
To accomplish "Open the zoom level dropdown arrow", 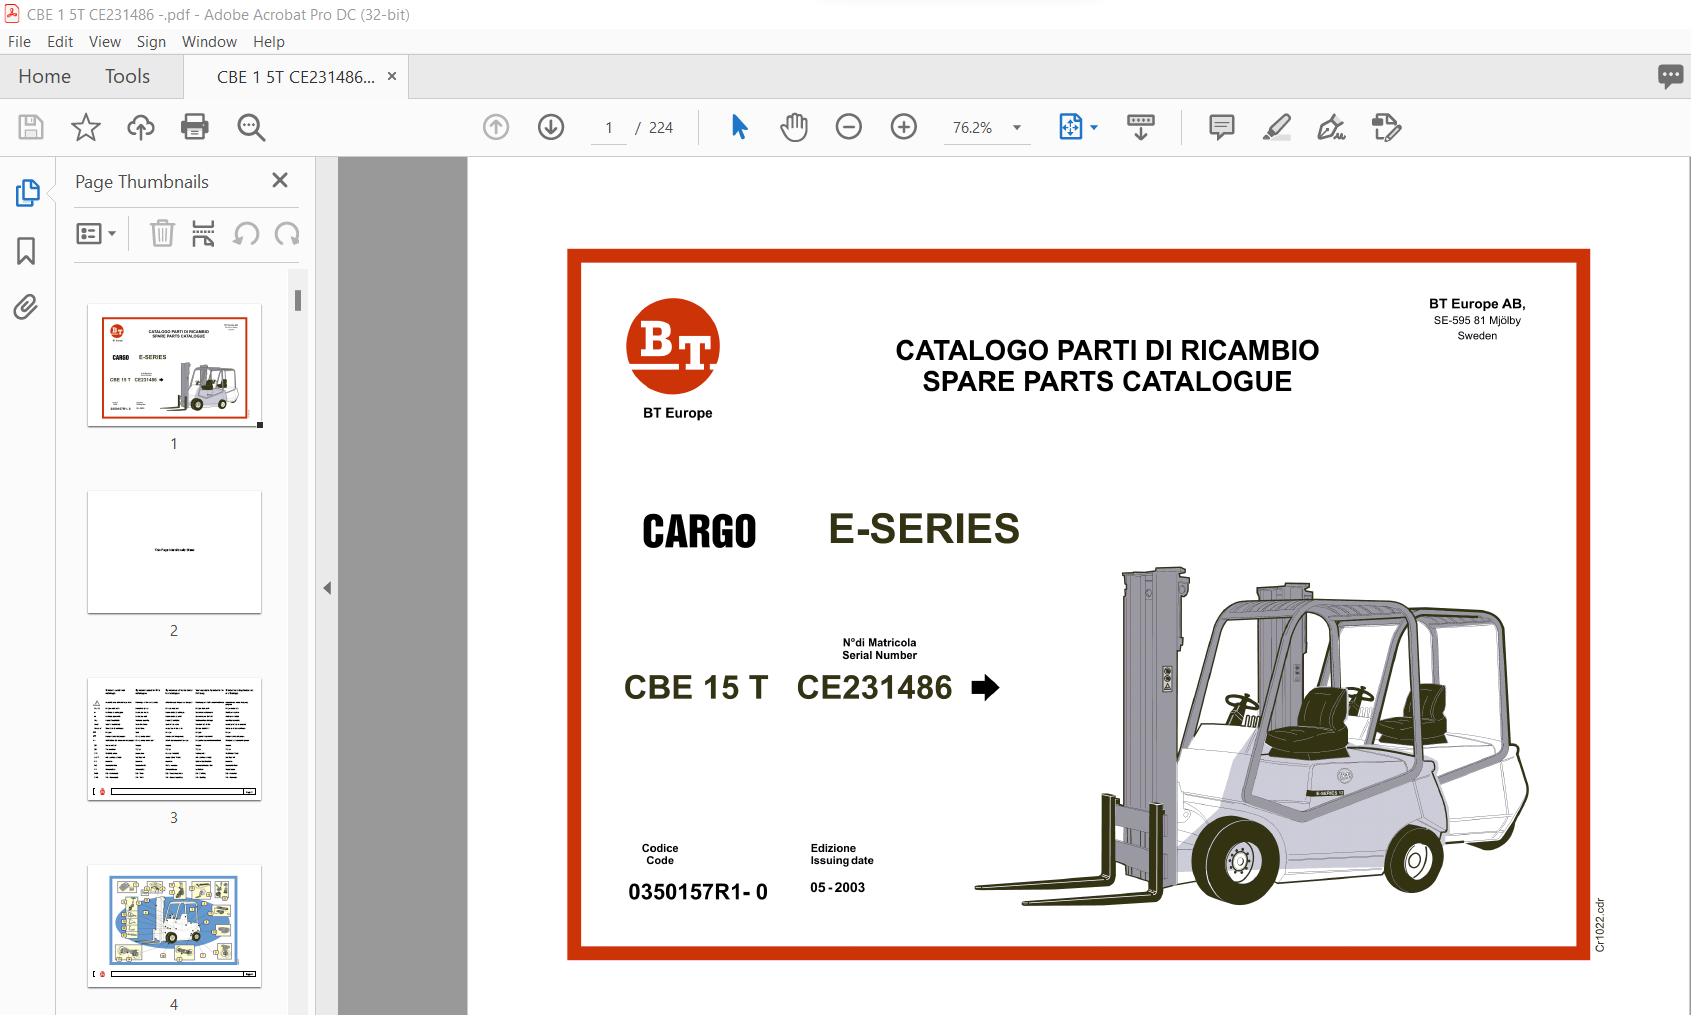I will point(1017,128).
